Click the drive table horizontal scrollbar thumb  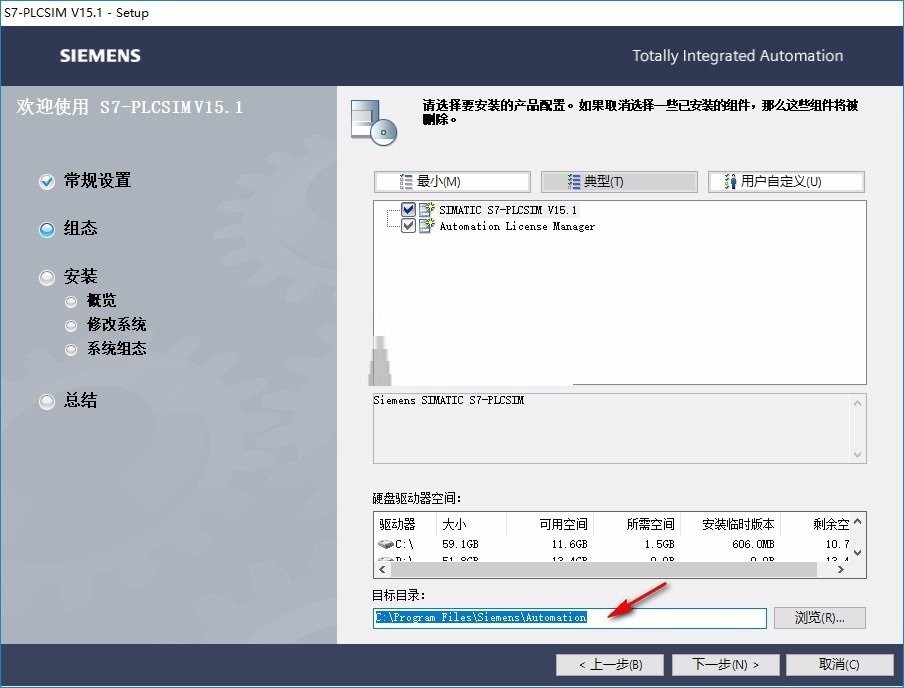click(x=604, y=569)
